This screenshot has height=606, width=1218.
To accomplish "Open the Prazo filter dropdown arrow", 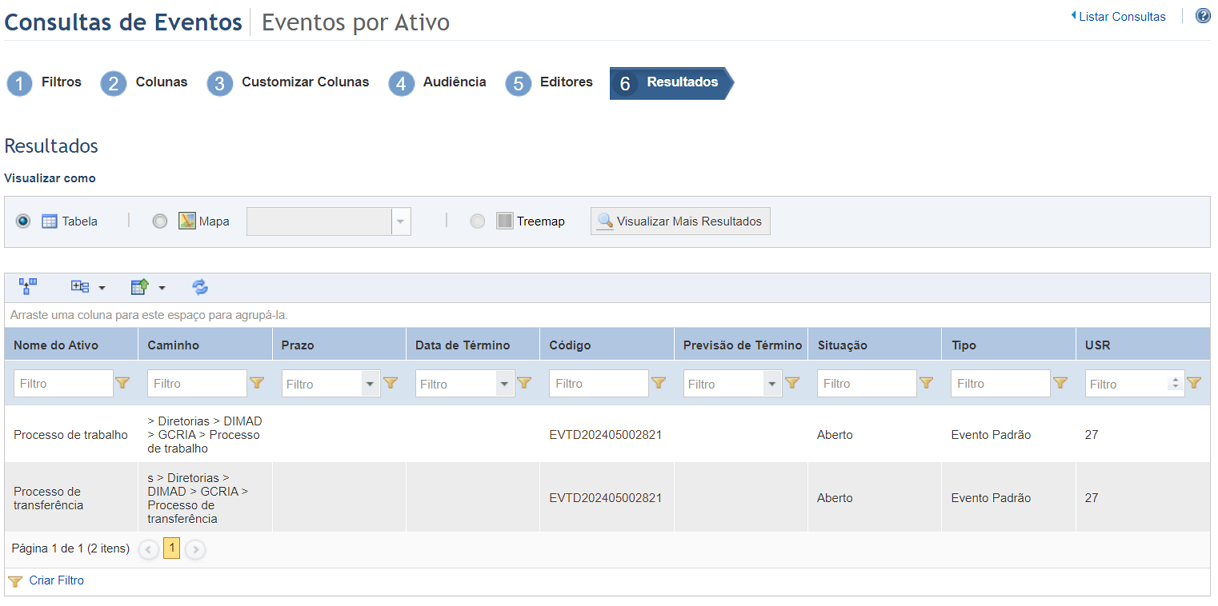I will (x=371, y=383).
